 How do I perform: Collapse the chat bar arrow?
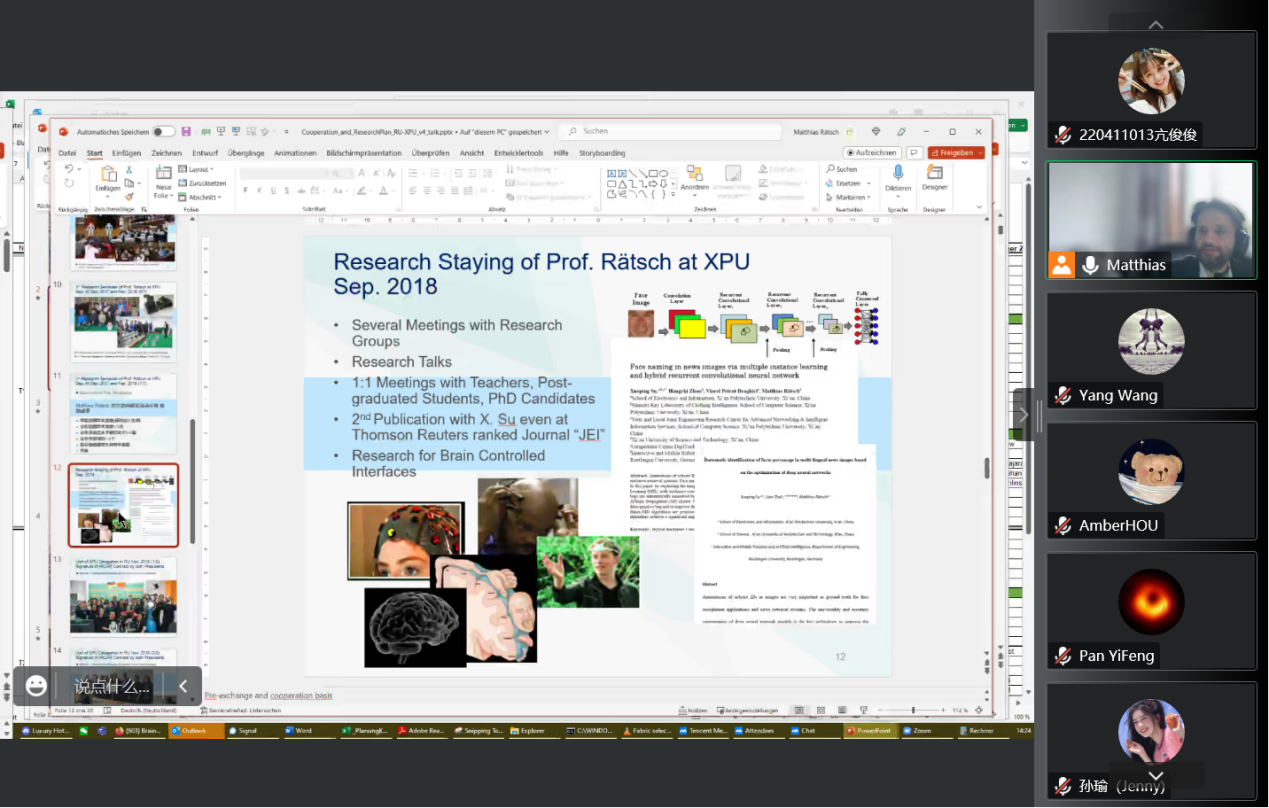click(x=183, y=686)
